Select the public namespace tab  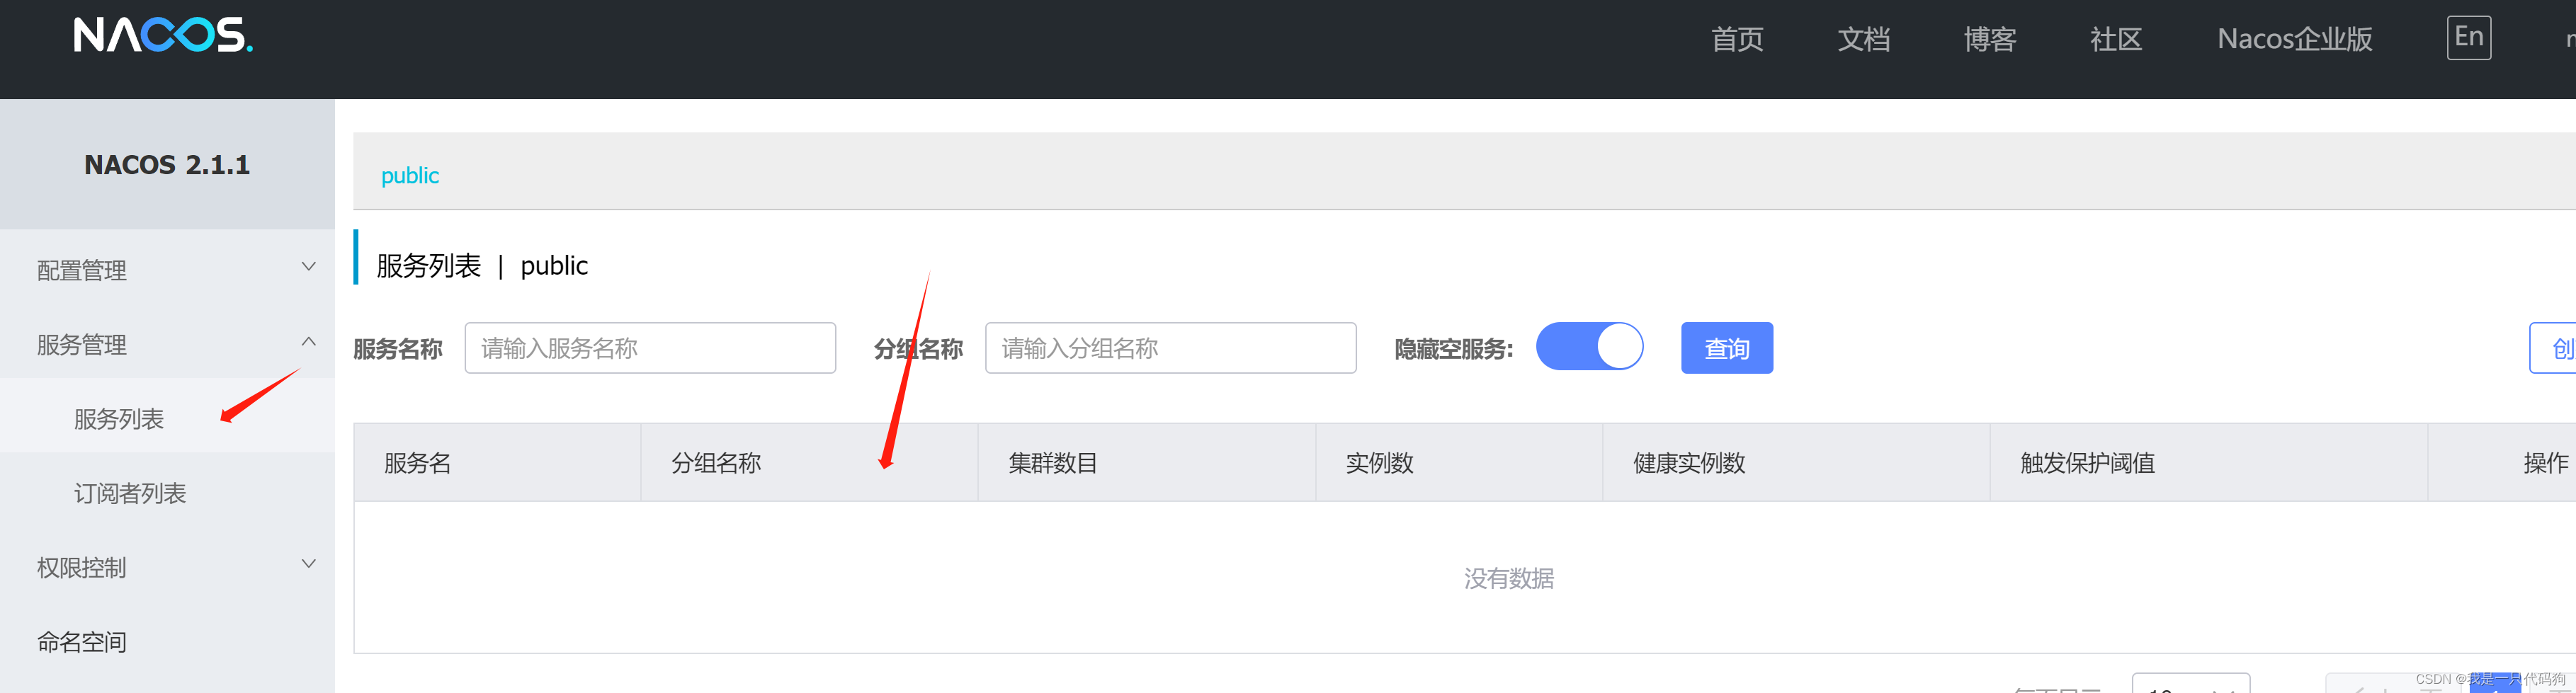click(410, 175)
